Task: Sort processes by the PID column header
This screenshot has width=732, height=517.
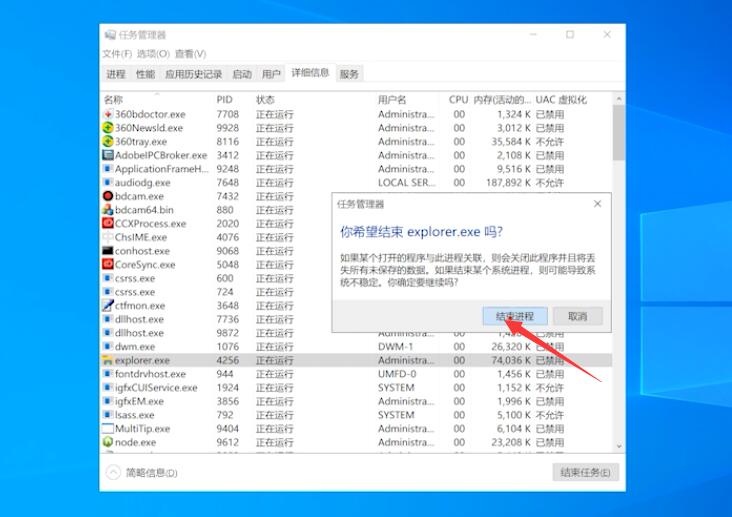Action: click(224, 100)
